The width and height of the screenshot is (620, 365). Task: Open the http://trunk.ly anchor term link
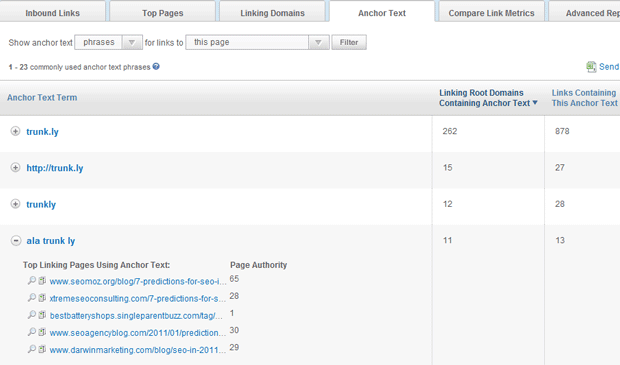coord(55,168)
